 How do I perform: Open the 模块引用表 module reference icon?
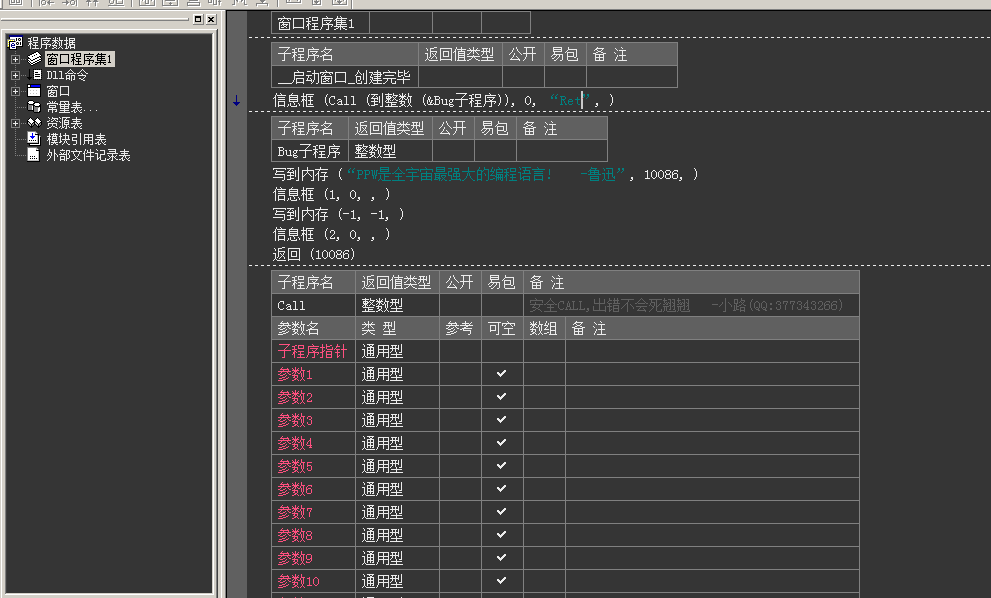34,139
